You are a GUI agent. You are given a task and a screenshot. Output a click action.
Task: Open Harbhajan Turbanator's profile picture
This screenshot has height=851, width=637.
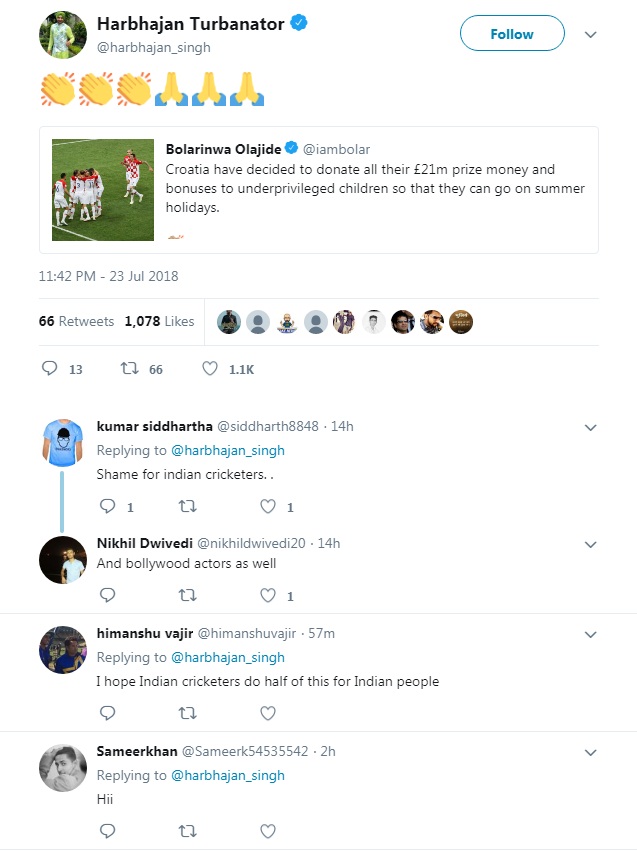coord(62,35)
